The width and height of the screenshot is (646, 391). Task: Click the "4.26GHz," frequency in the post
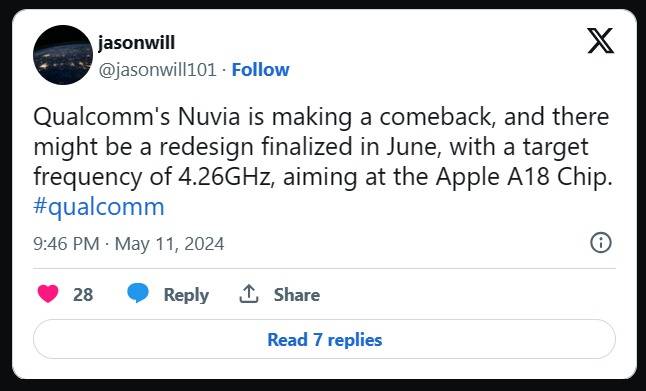pos(227,177)
